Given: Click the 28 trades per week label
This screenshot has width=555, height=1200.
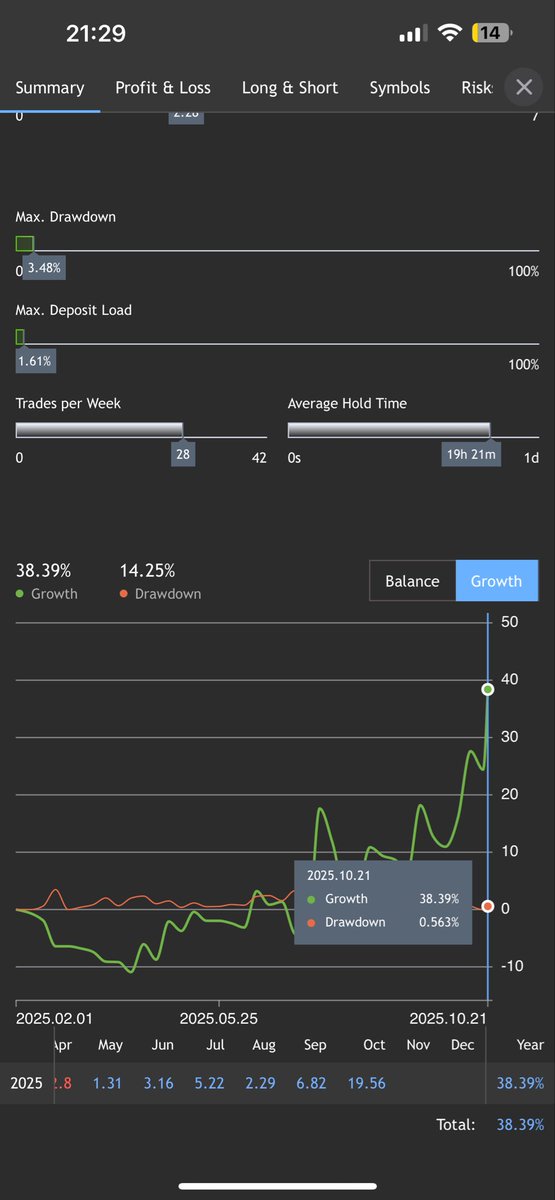Looking at the screenshot, I should (183, 454).
